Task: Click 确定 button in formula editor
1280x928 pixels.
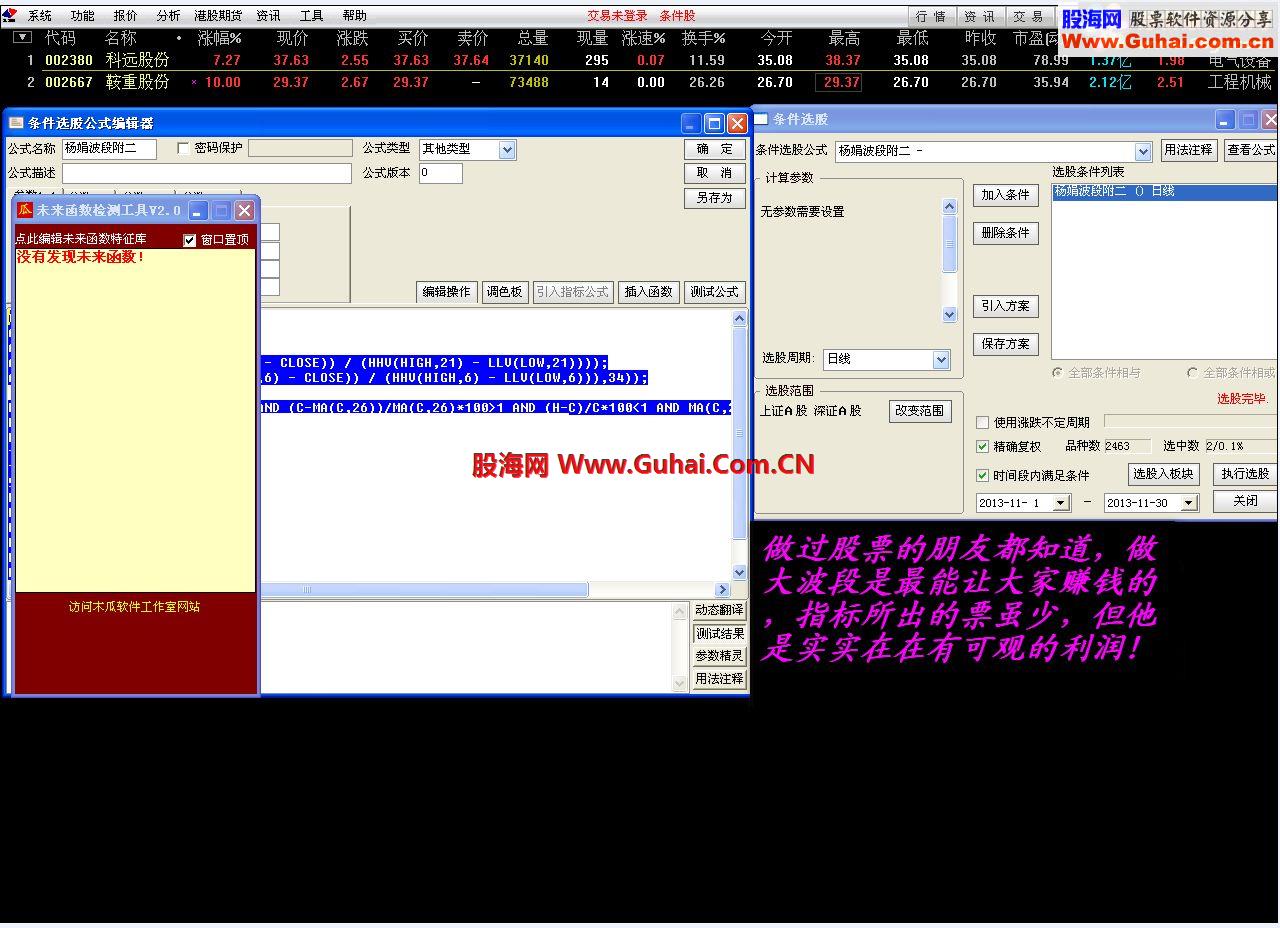Action: (715, 149)
